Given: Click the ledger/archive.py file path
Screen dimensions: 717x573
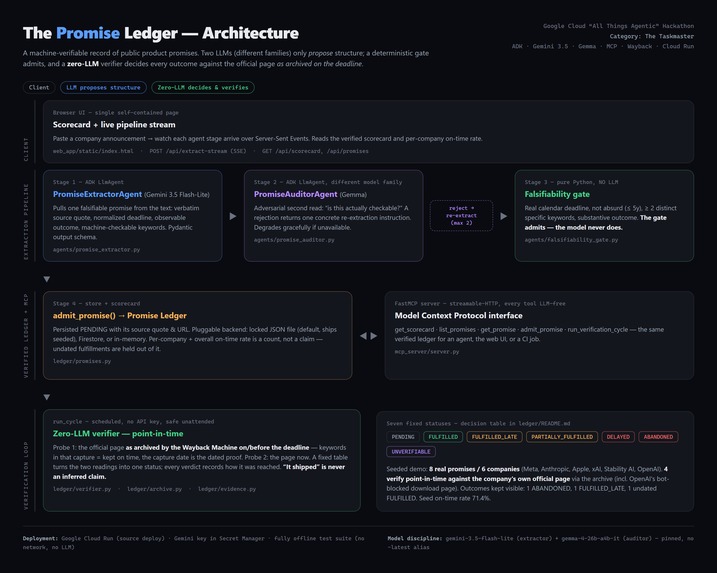Looking at the screenshot, I should [154, 489].
